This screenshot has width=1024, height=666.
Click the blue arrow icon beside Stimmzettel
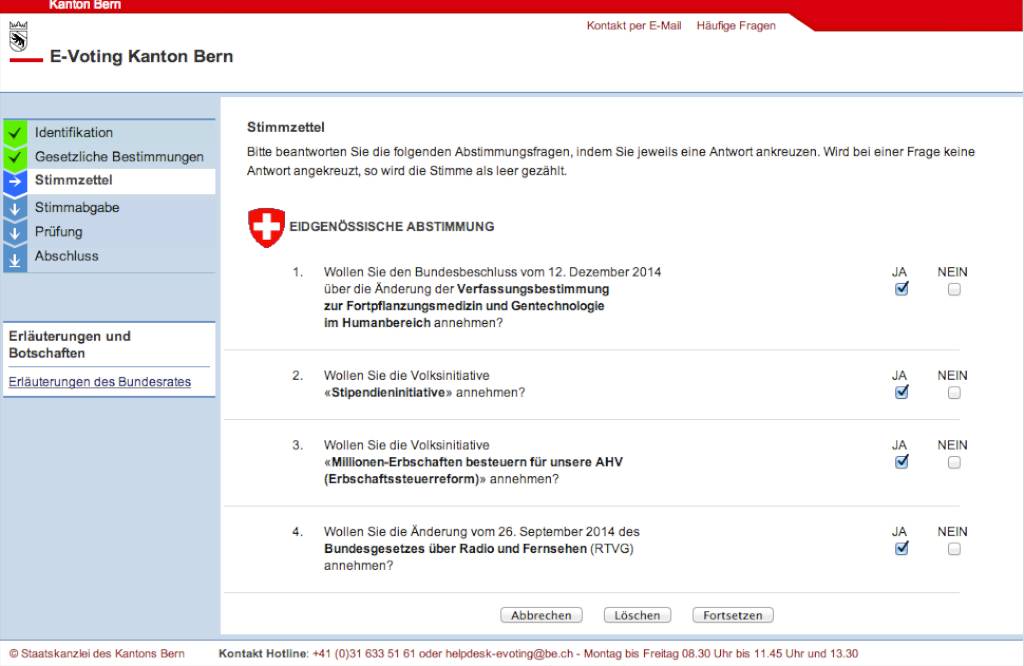coord(14,182)
